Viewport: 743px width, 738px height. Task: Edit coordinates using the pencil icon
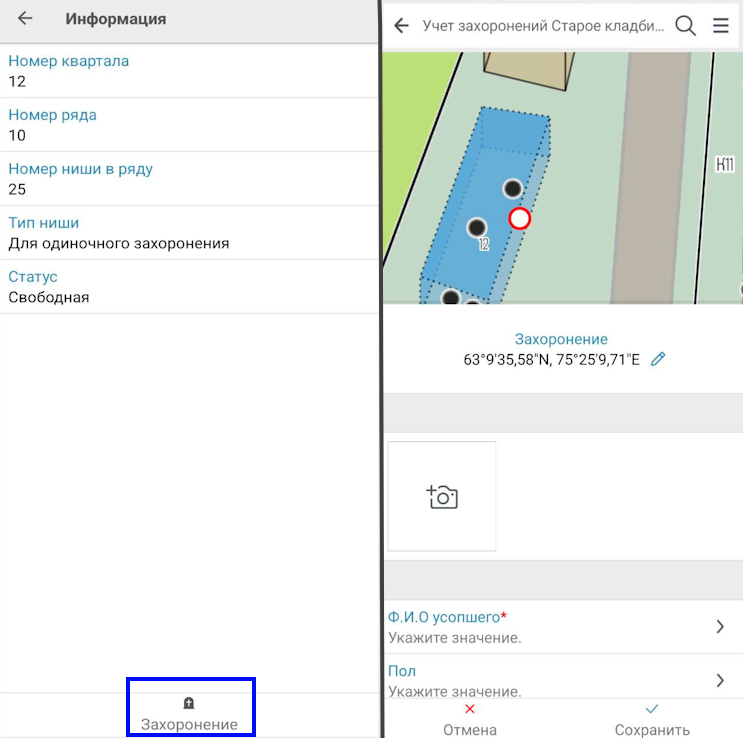(x=658, y=359)
